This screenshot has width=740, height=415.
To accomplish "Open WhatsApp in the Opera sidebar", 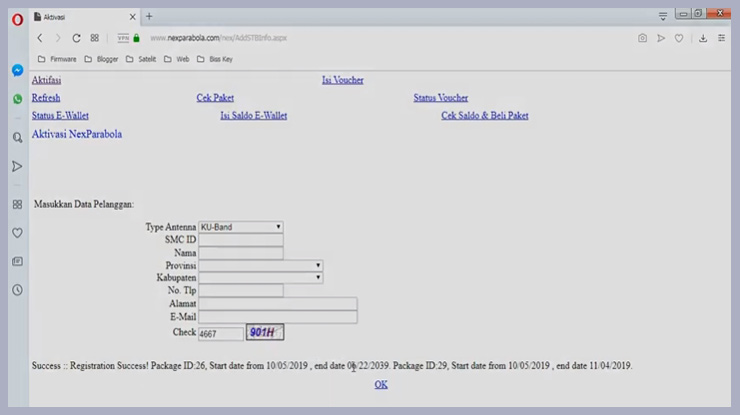I will coord(17,99).
